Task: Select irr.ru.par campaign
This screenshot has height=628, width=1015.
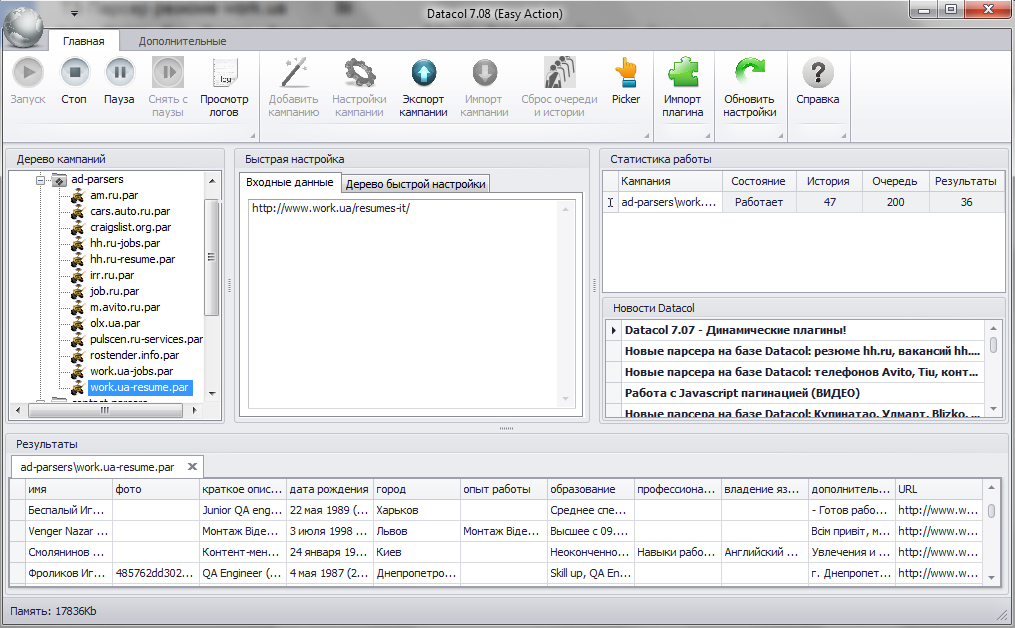Action: click(112, 275)
